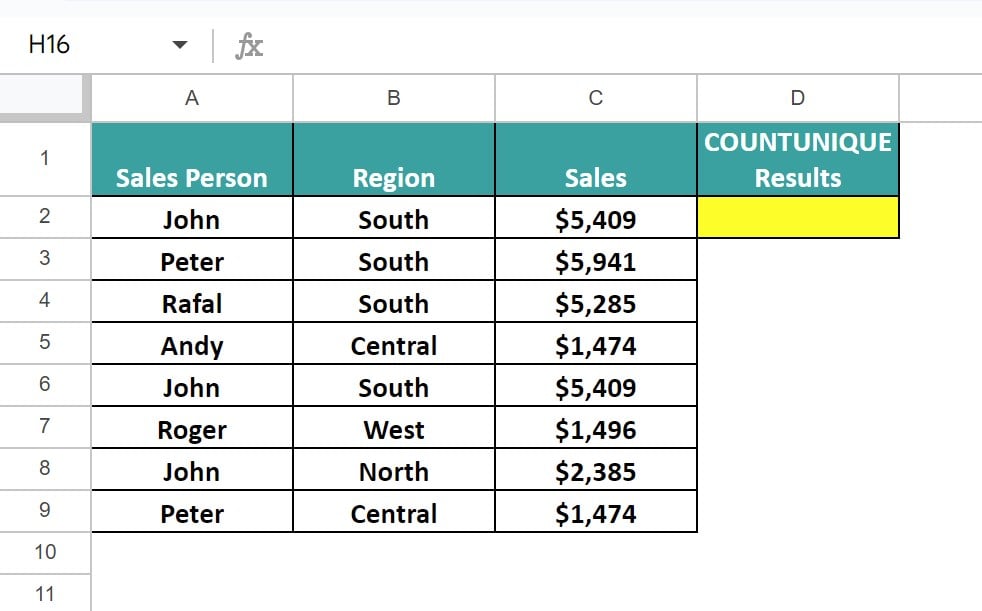Select row 4 header
This screenshot has width=982, height=611.
click(x=45, y=300)
